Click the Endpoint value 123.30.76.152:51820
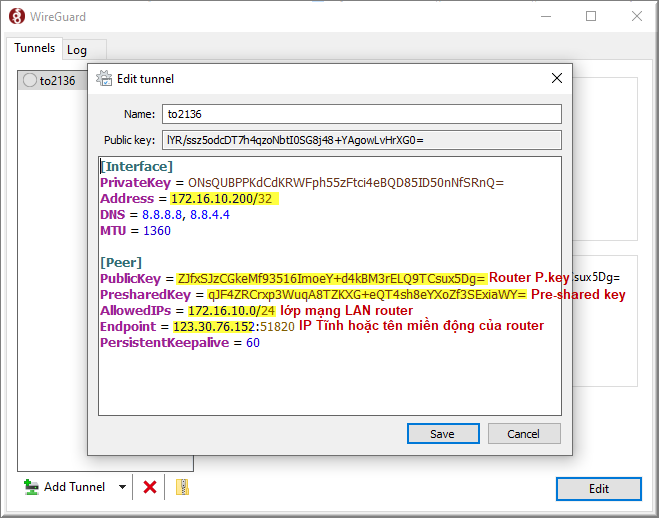Screen dimensions: 659x518 [x=234, y=326]
